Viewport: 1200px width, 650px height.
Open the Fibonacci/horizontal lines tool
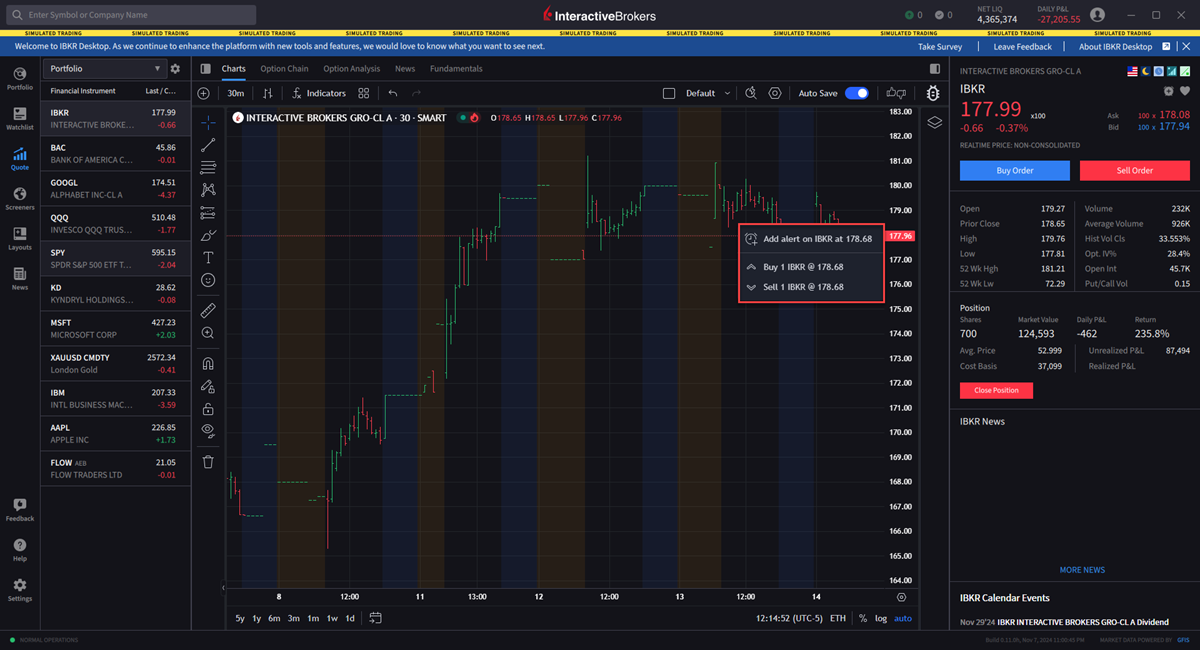pos(208,167)
